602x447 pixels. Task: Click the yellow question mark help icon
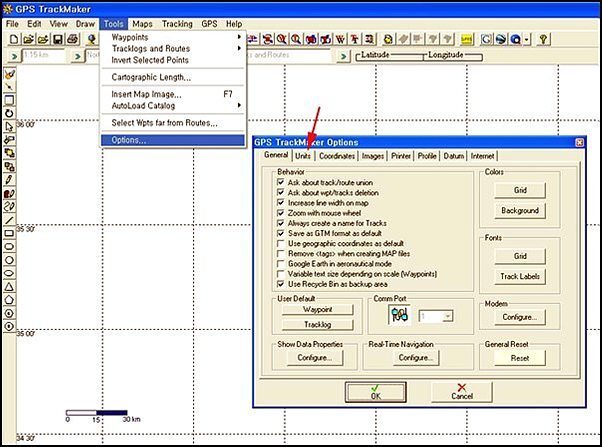coord(543,39)
